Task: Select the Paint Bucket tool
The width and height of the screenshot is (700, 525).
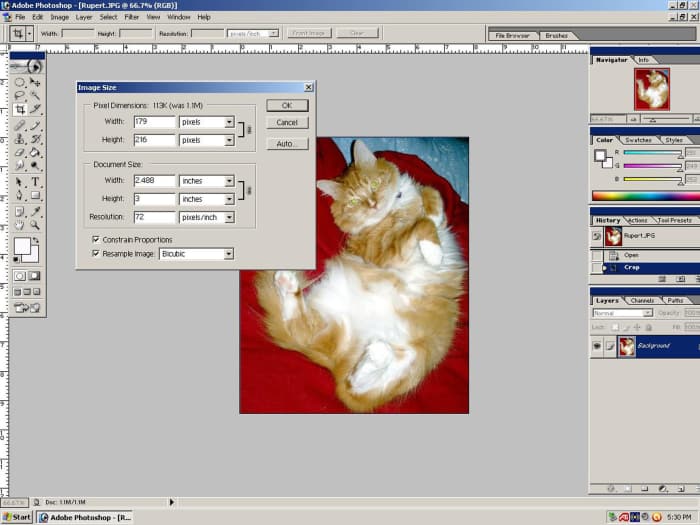Action: click(x=35, y=152)
